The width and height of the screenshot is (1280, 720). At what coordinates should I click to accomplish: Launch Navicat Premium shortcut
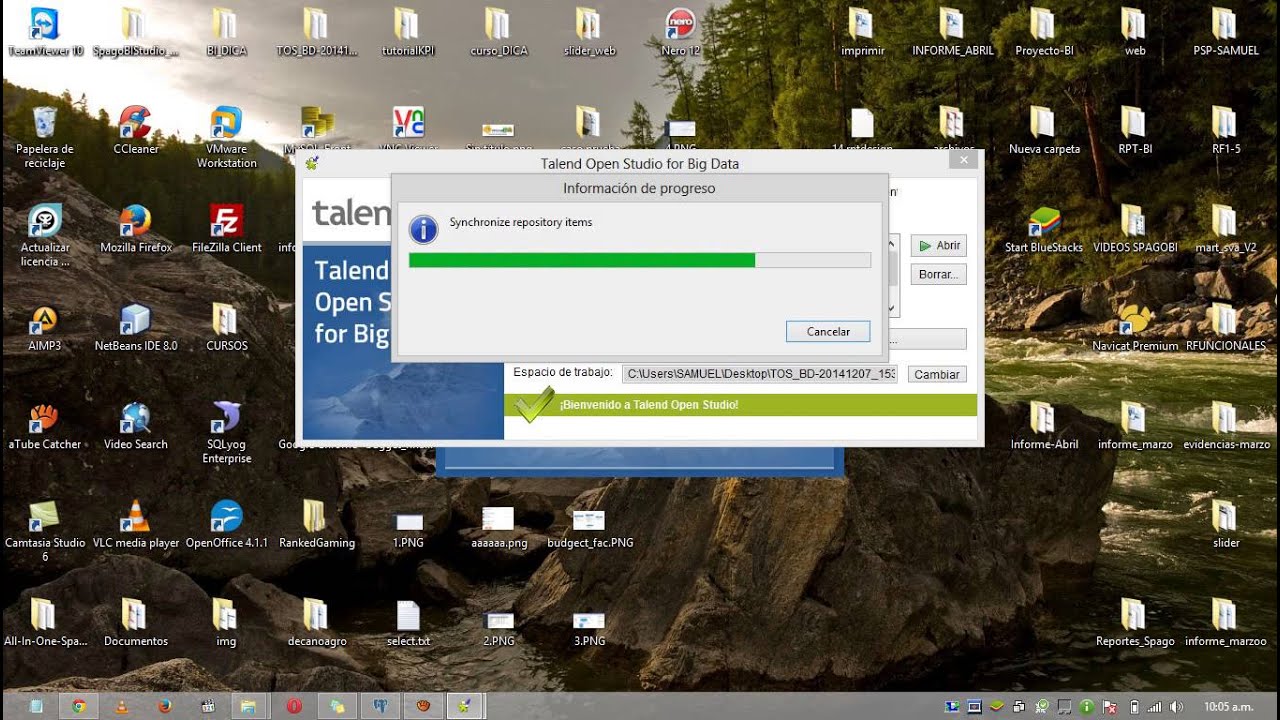click(1135, 327)
